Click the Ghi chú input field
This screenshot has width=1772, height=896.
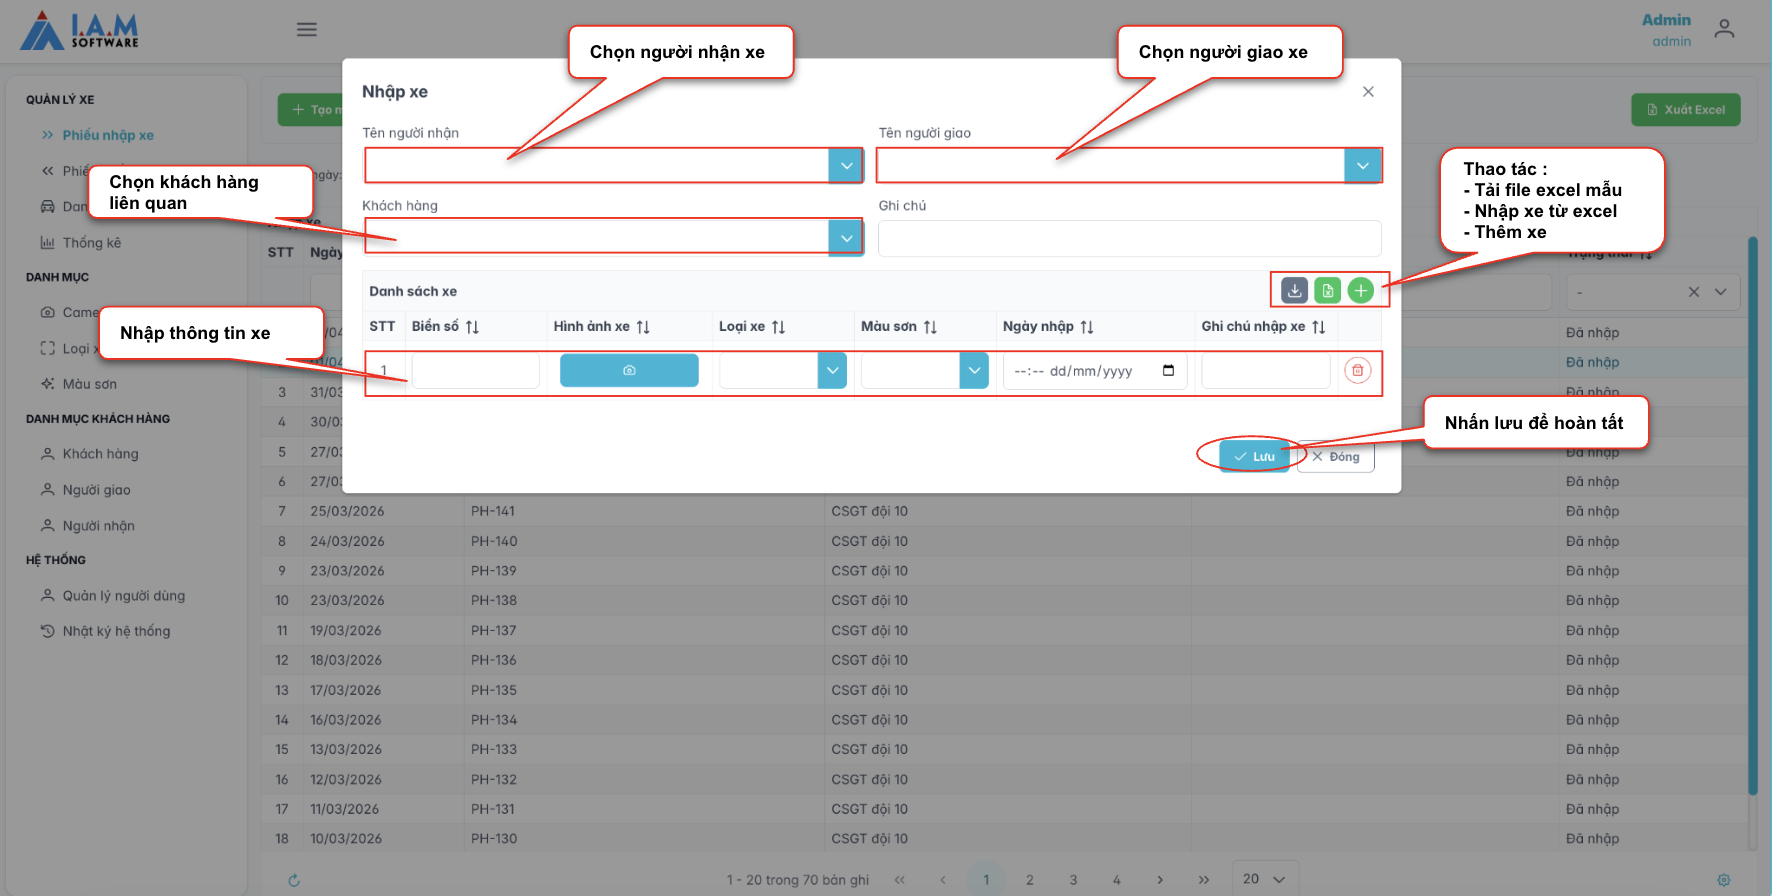1129,239
